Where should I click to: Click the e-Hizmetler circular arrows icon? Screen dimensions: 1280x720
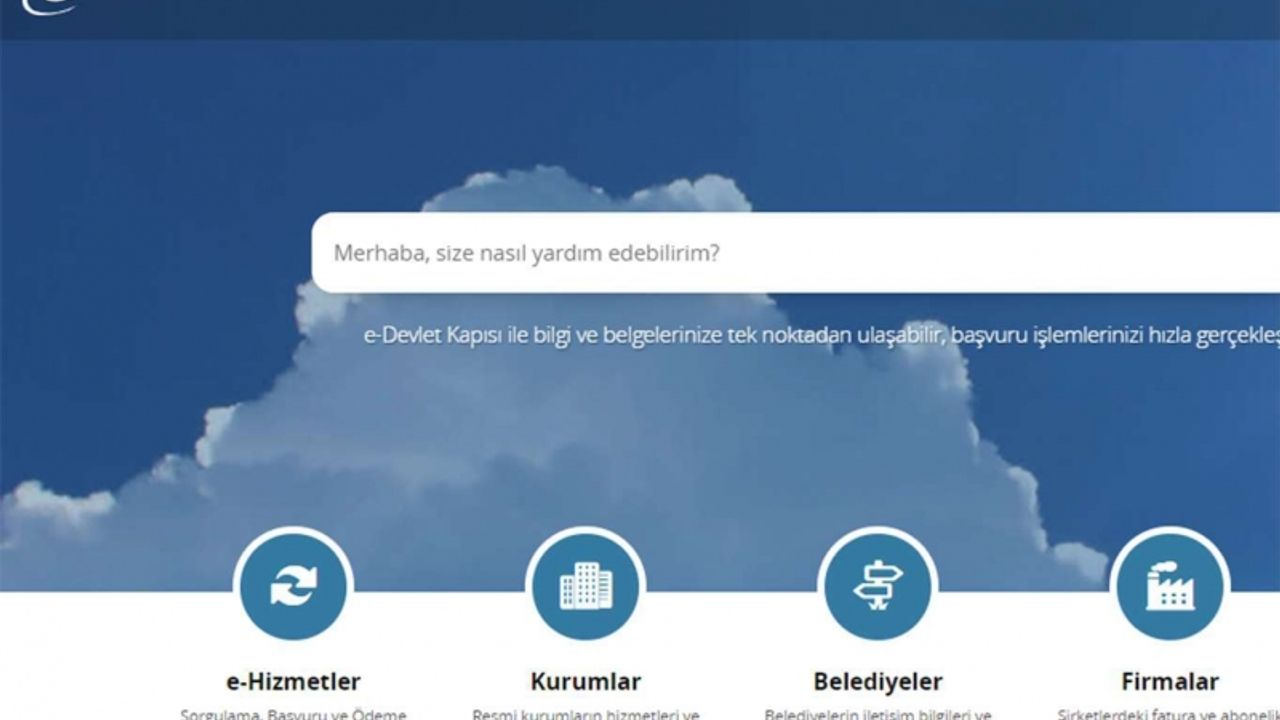293,586
